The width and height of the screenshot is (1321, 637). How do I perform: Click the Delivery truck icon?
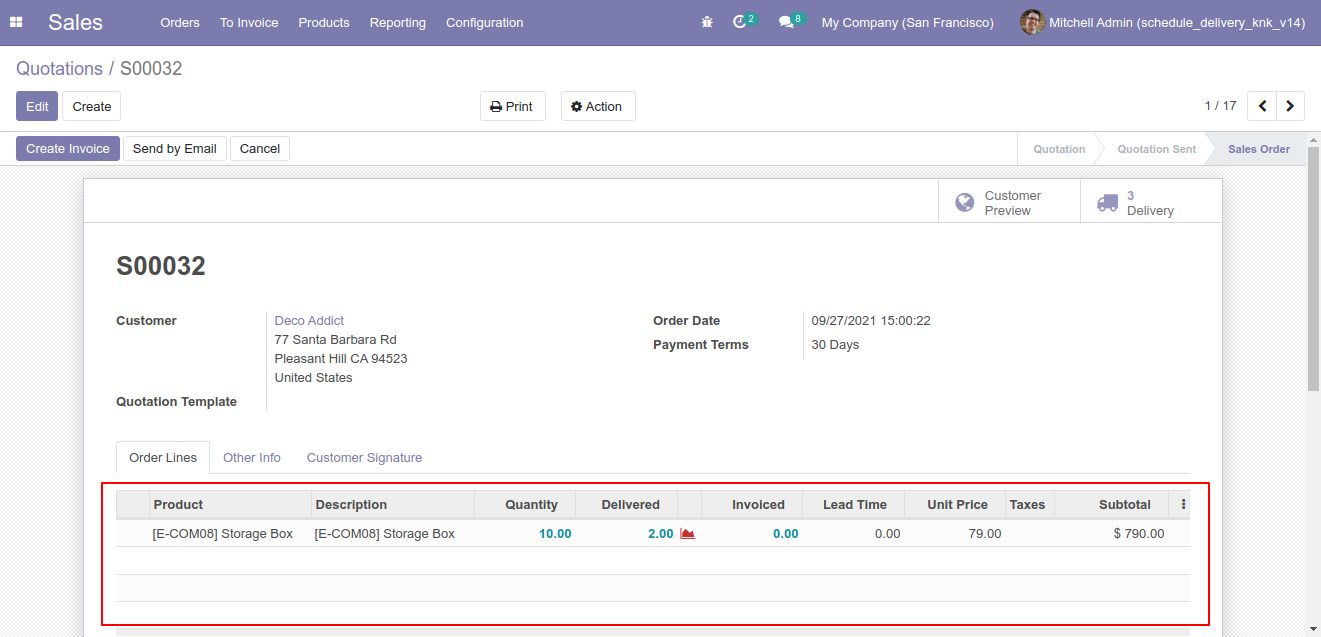coord(1107,203)
